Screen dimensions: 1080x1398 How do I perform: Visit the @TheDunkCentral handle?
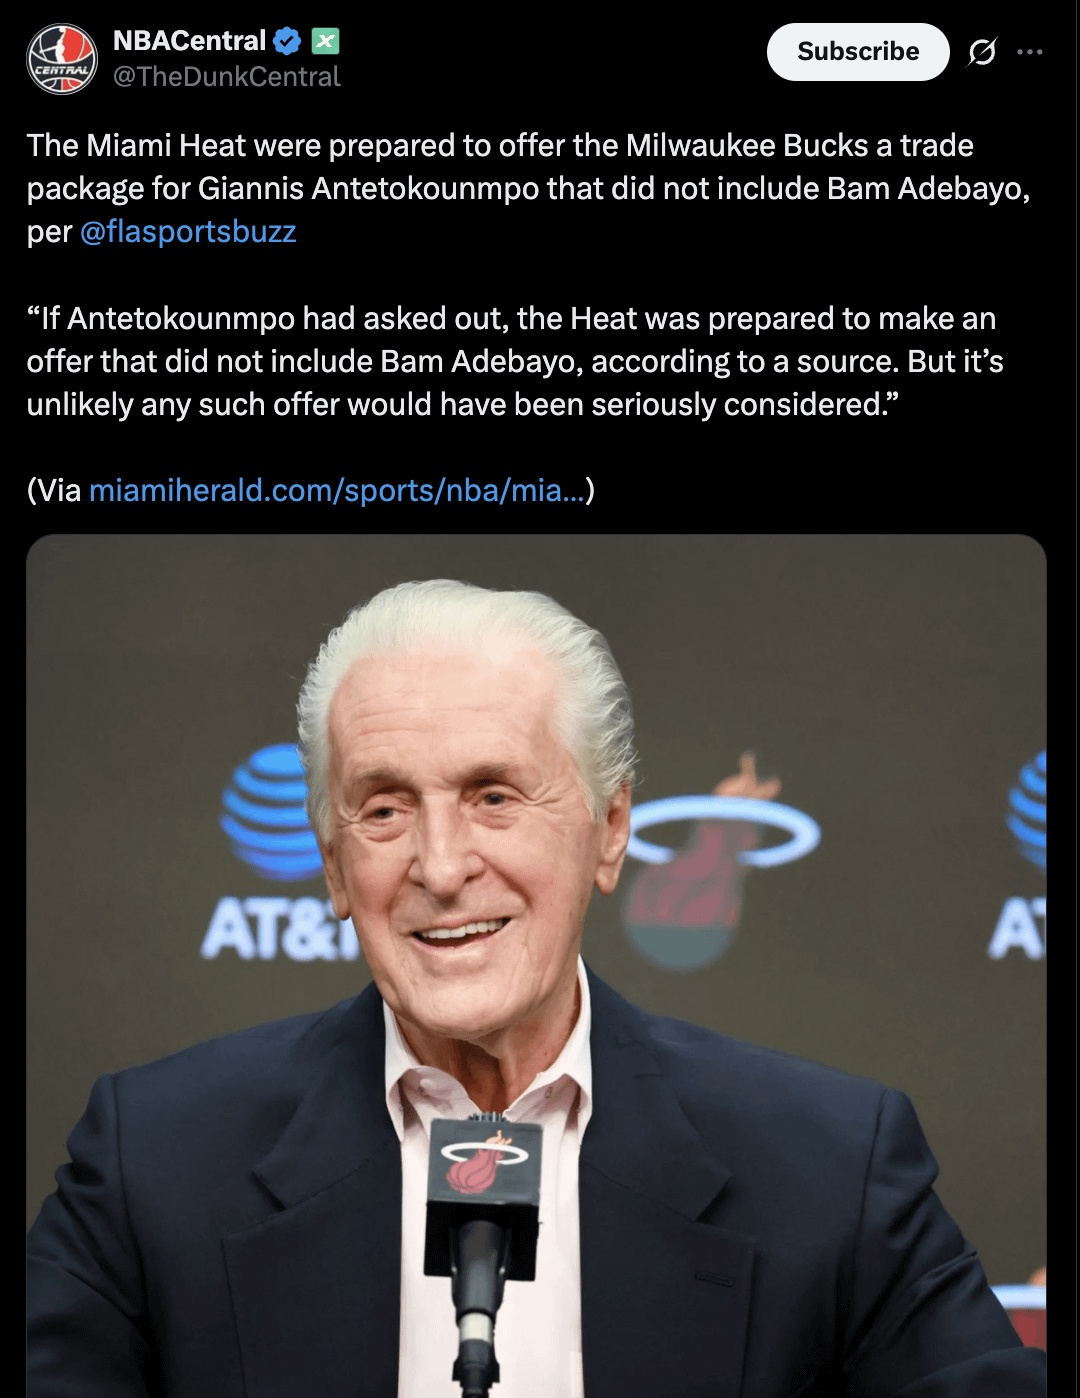pos(227,77)
